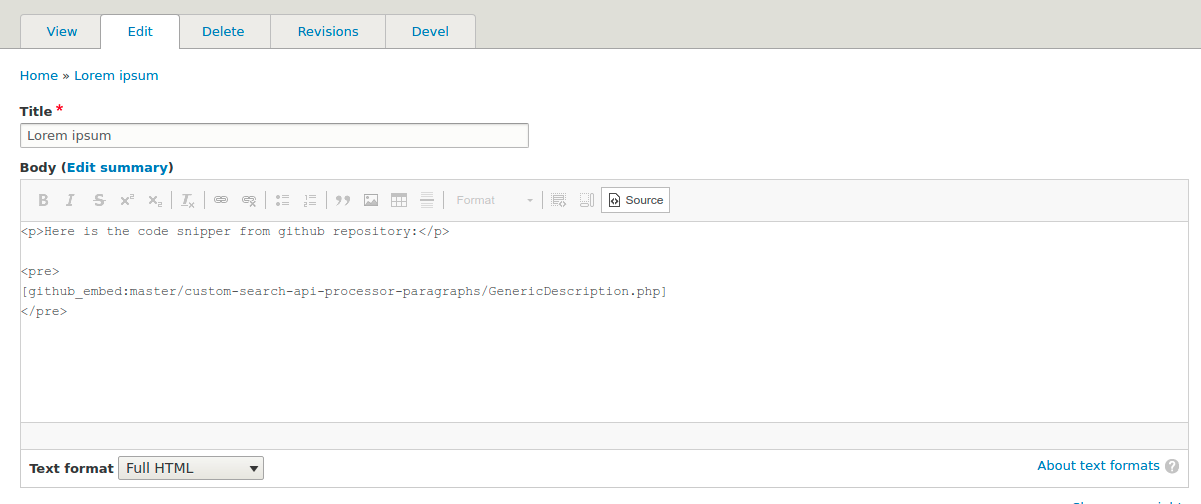Open About text formats link

click(1098, 465)
